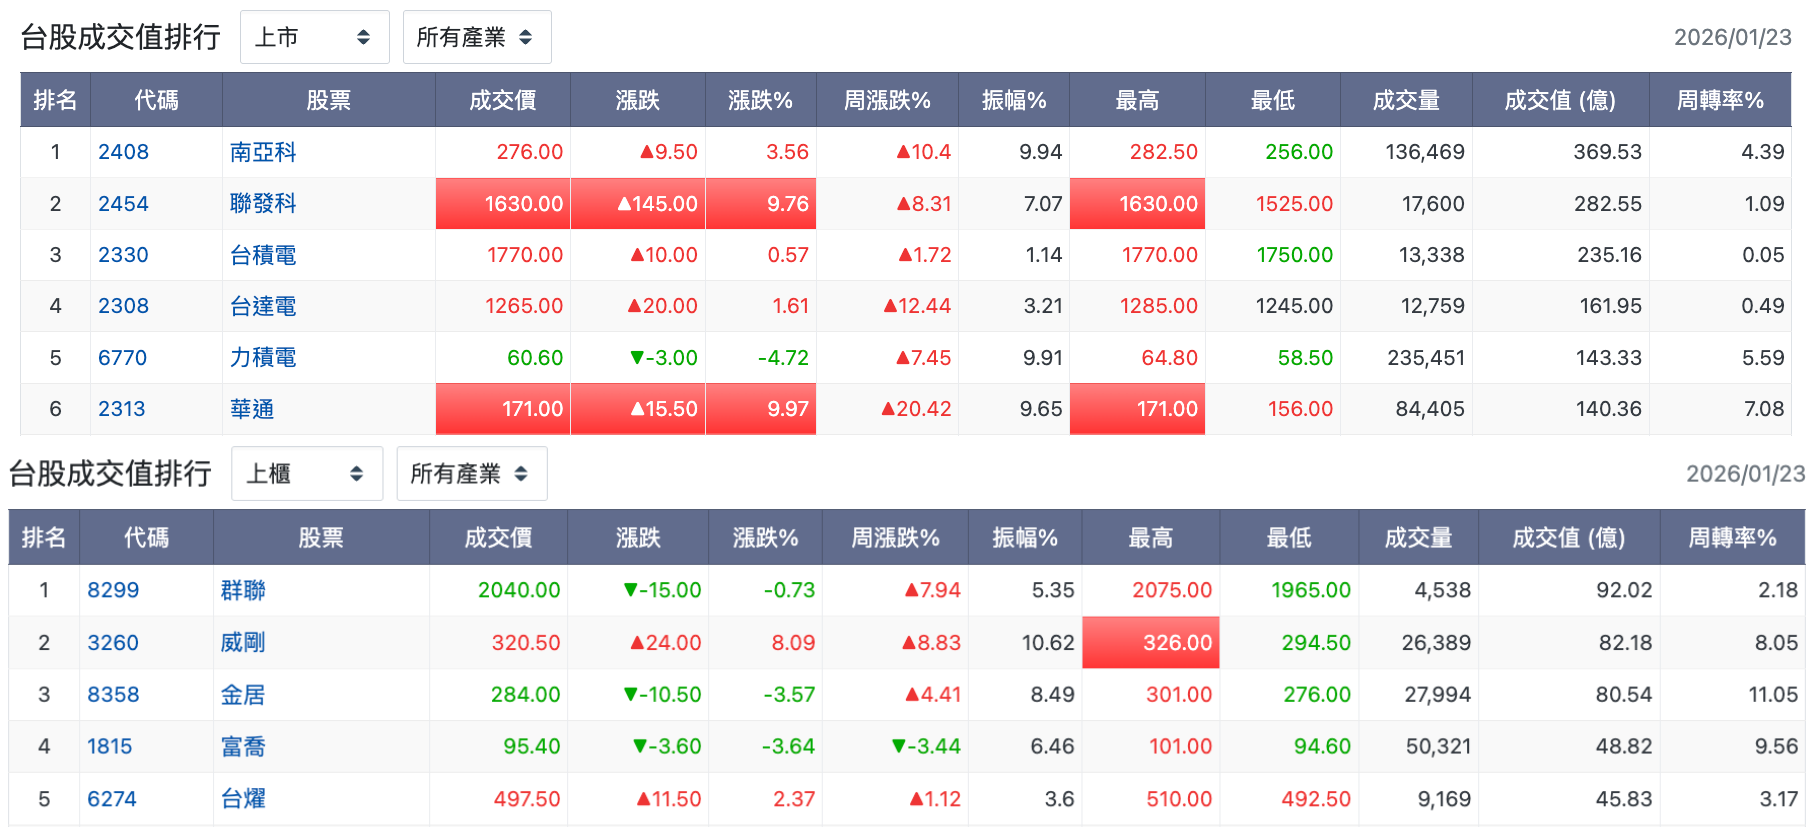This screenshot has width=1816, height=827.
Task: Open the 台耀 stock link
Action: 243,799
